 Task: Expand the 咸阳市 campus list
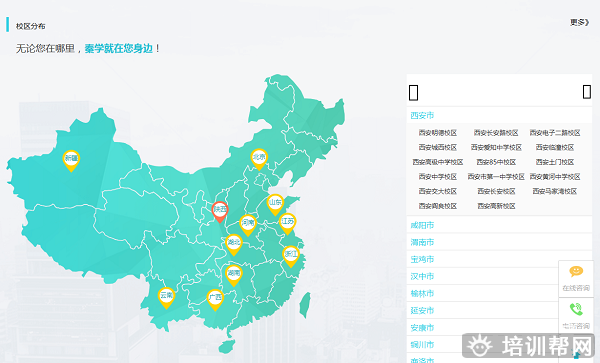[499, 225]
